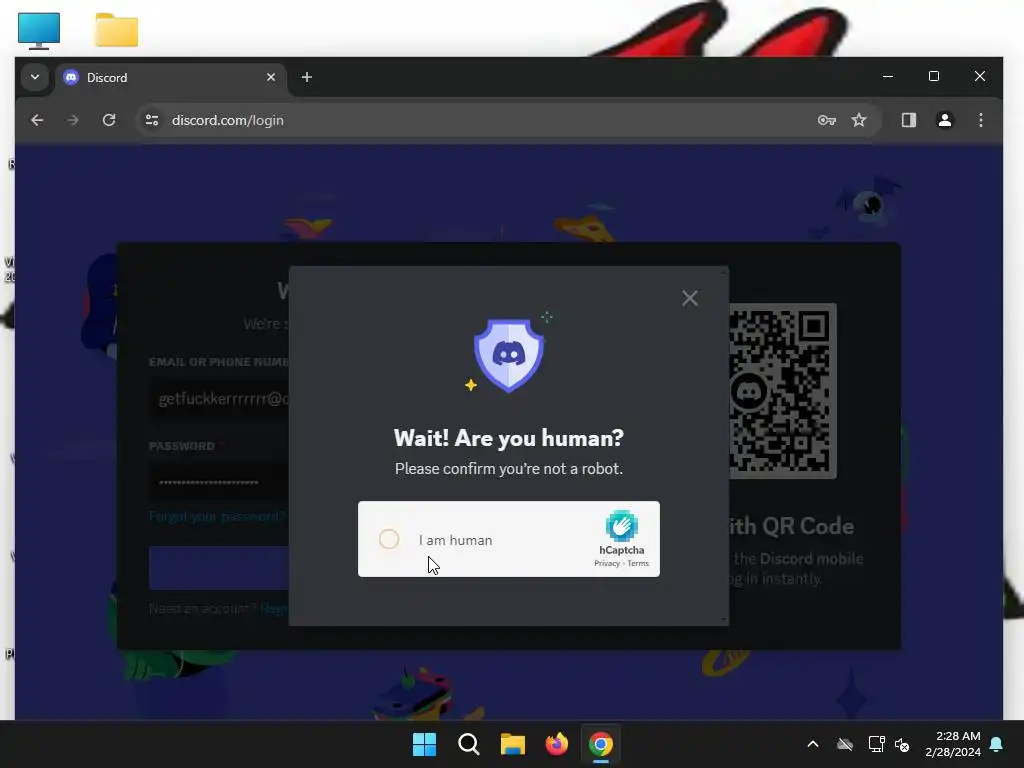
Task: Click the hCaptcha logo icon
Action: point(622,526)
